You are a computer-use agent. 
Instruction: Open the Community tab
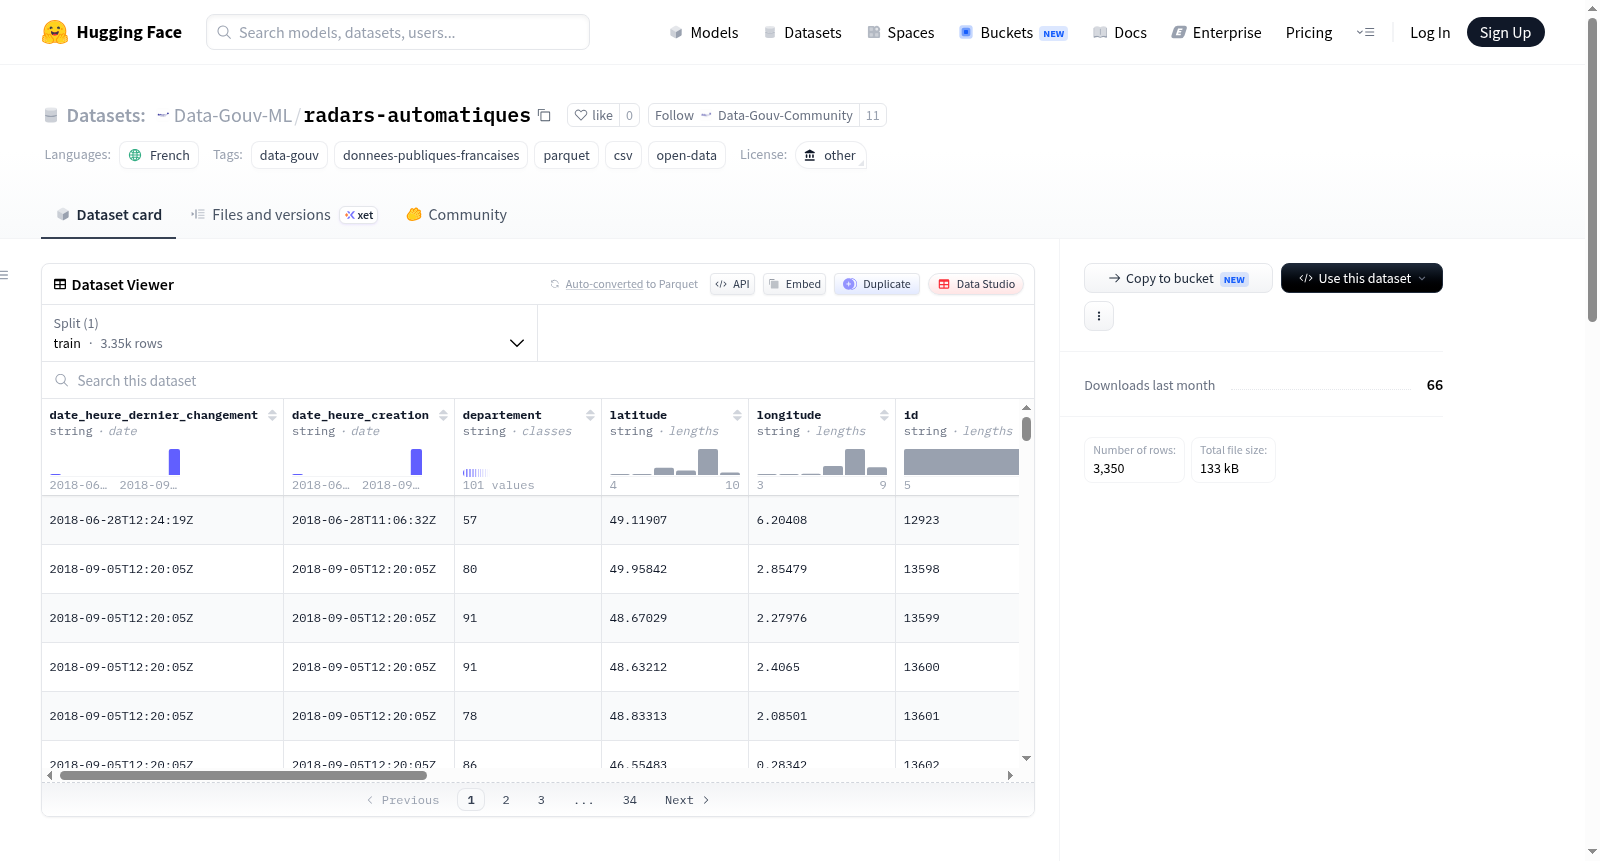coord(457,215)
